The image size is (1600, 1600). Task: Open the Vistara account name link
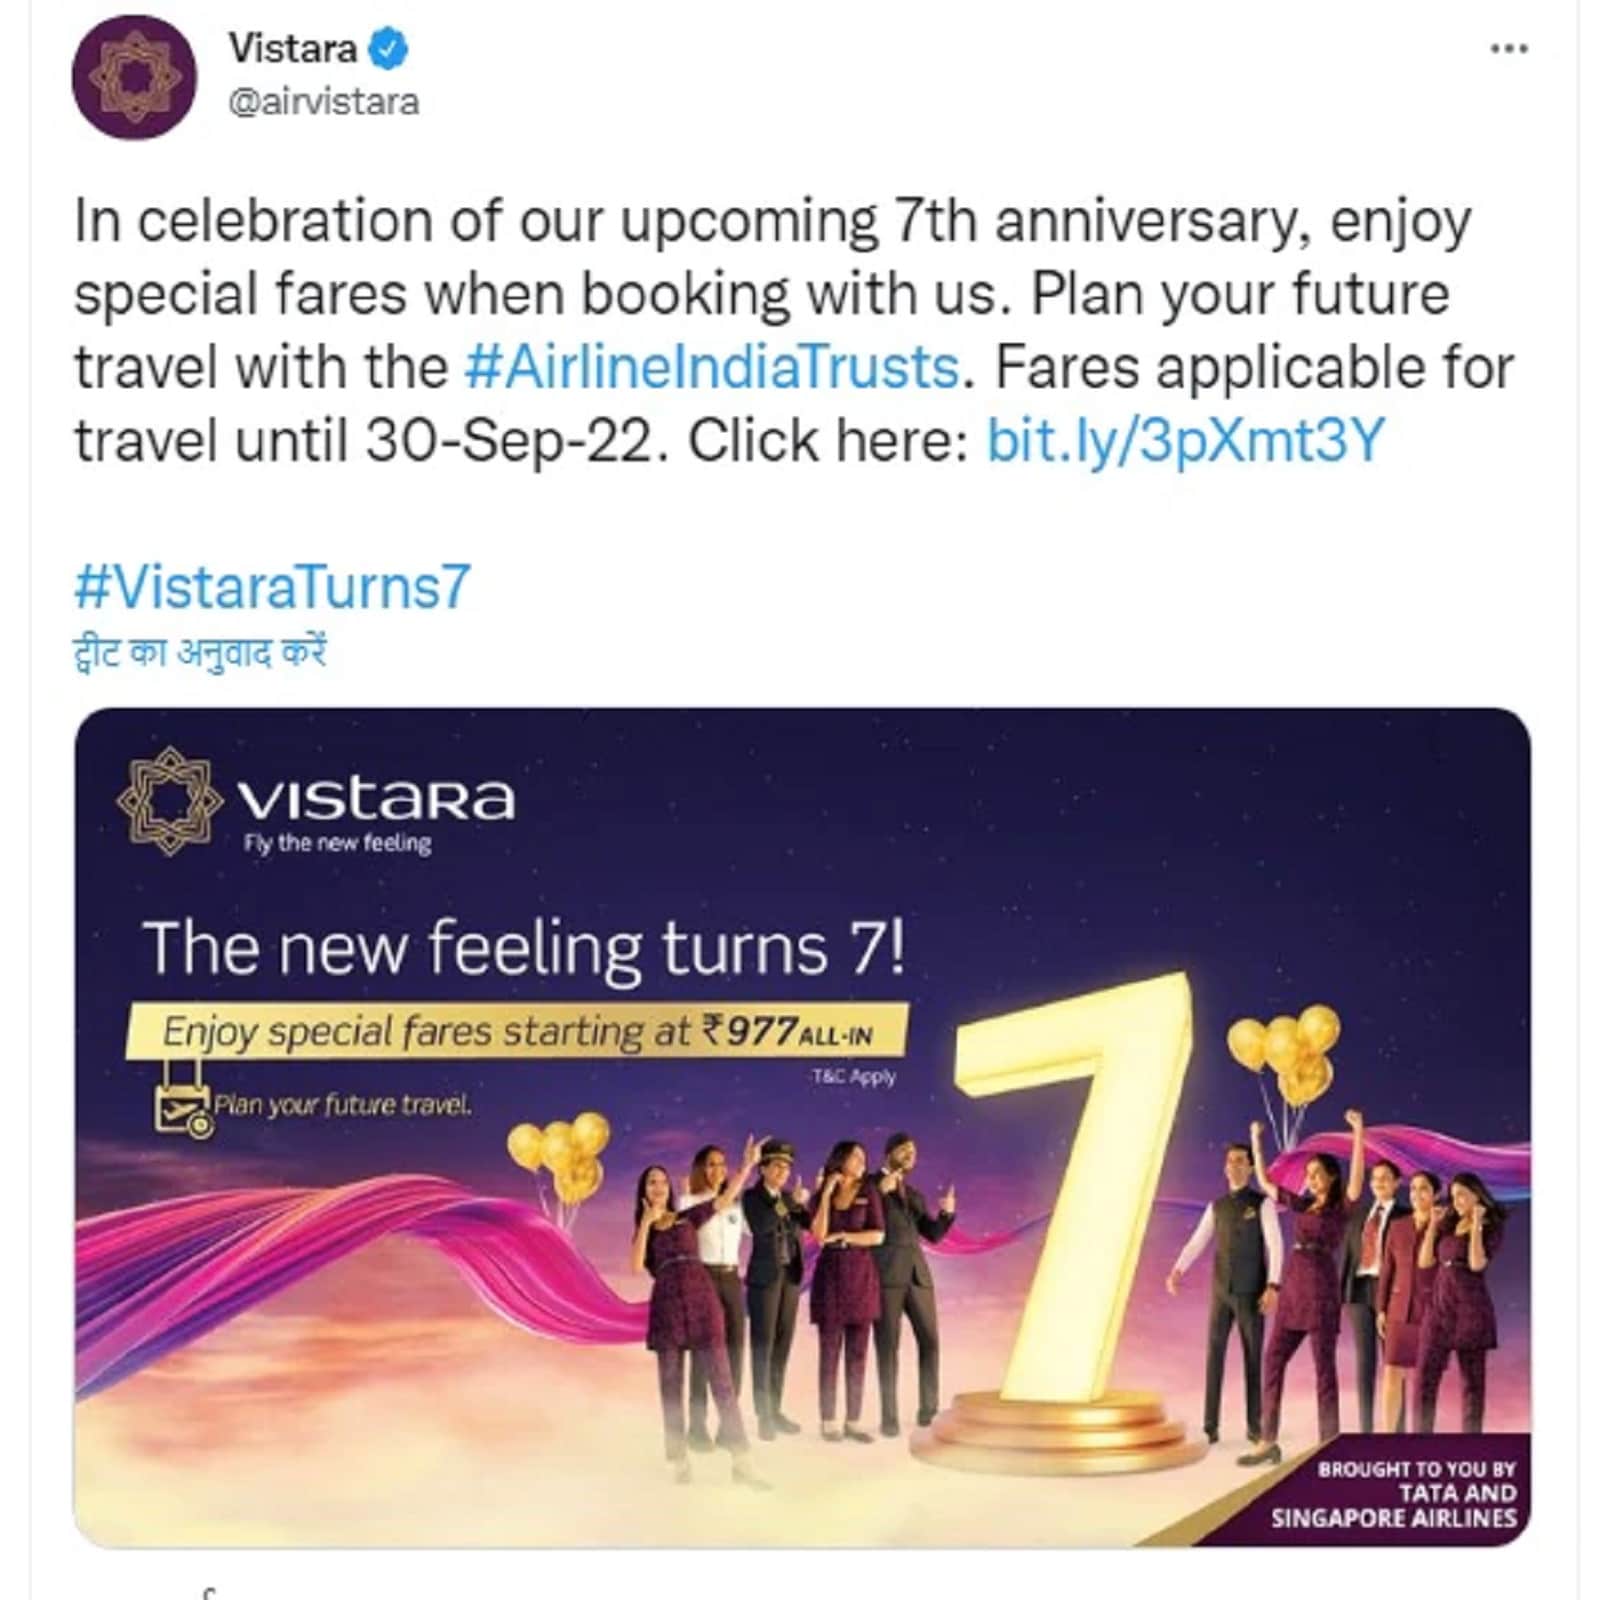pyautogui.click(x=293, y=48)
